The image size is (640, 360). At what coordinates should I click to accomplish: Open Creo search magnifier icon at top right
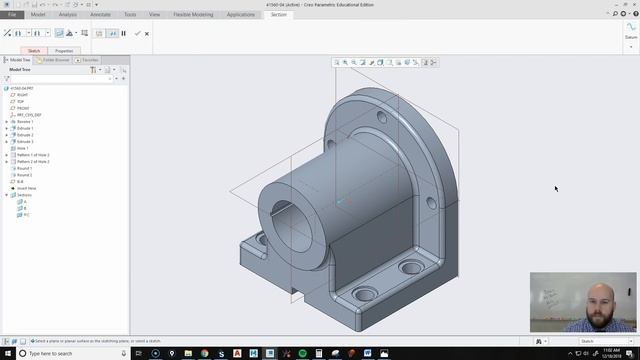615,14
